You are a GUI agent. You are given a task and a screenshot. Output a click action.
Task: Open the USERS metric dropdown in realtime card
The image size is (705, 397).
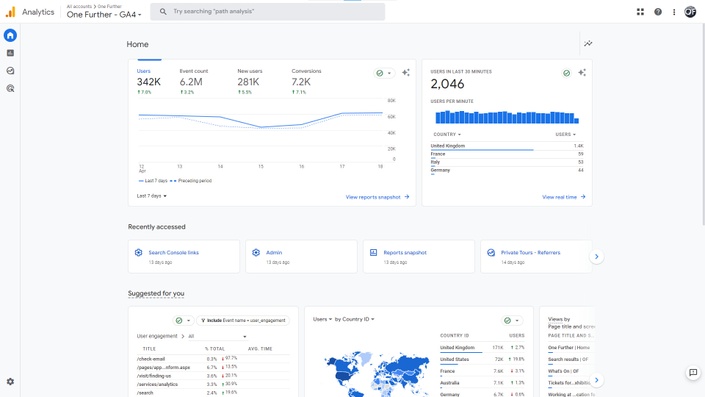[x=565, y=134]
